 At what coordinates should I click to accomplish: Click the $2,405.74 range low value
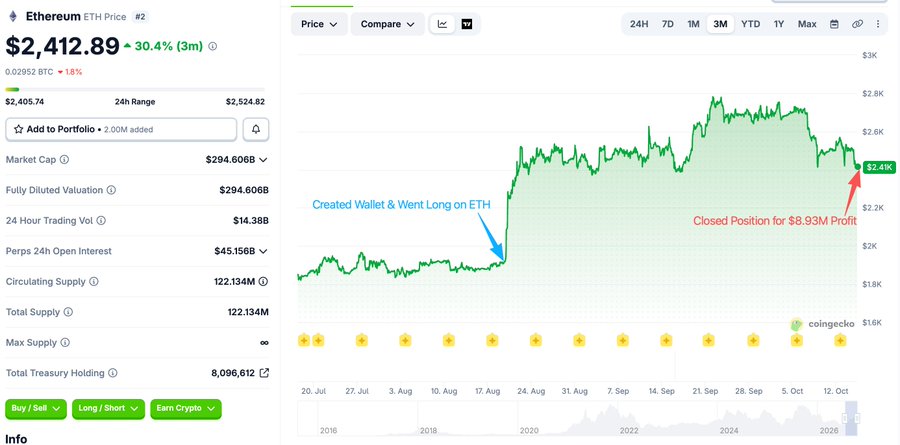[x=25, y=102]
